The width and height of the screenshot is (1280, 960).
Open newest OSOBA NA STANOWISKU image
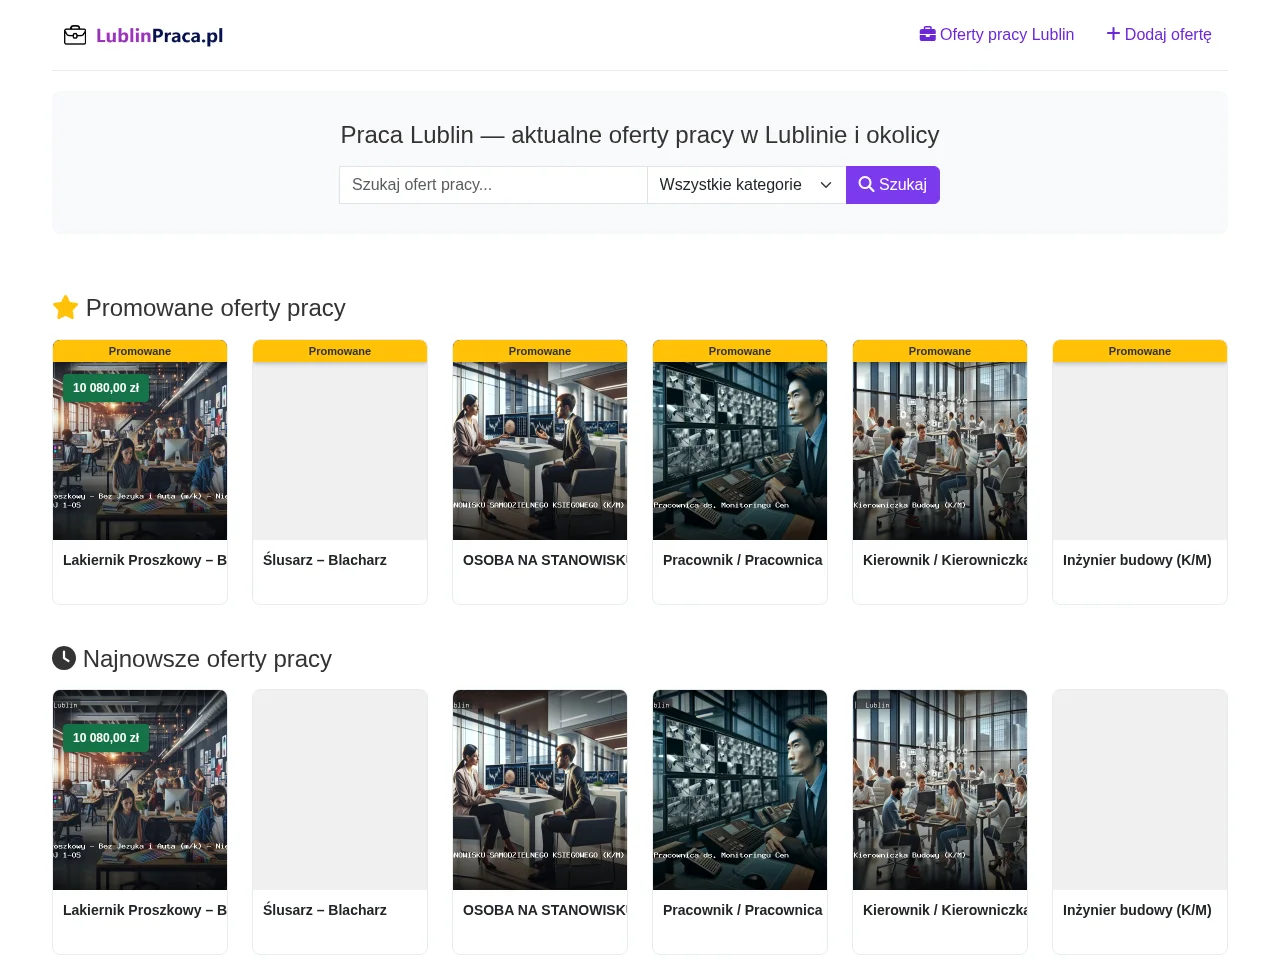click(x=540, y=790)
